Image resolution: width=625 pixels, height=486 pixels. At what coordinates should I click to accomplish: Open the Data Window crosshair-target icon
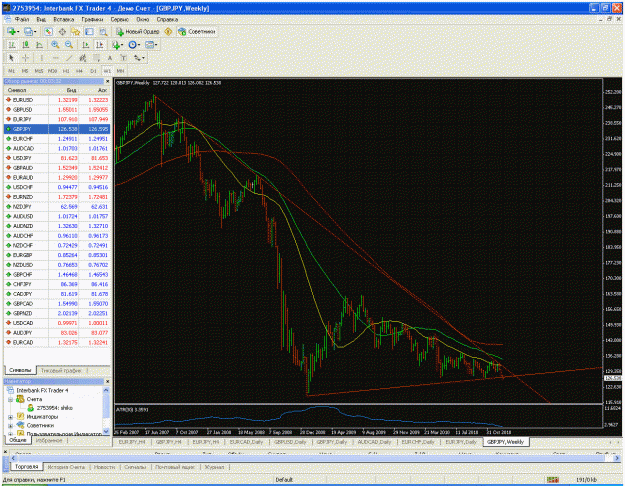pos(62,31)
